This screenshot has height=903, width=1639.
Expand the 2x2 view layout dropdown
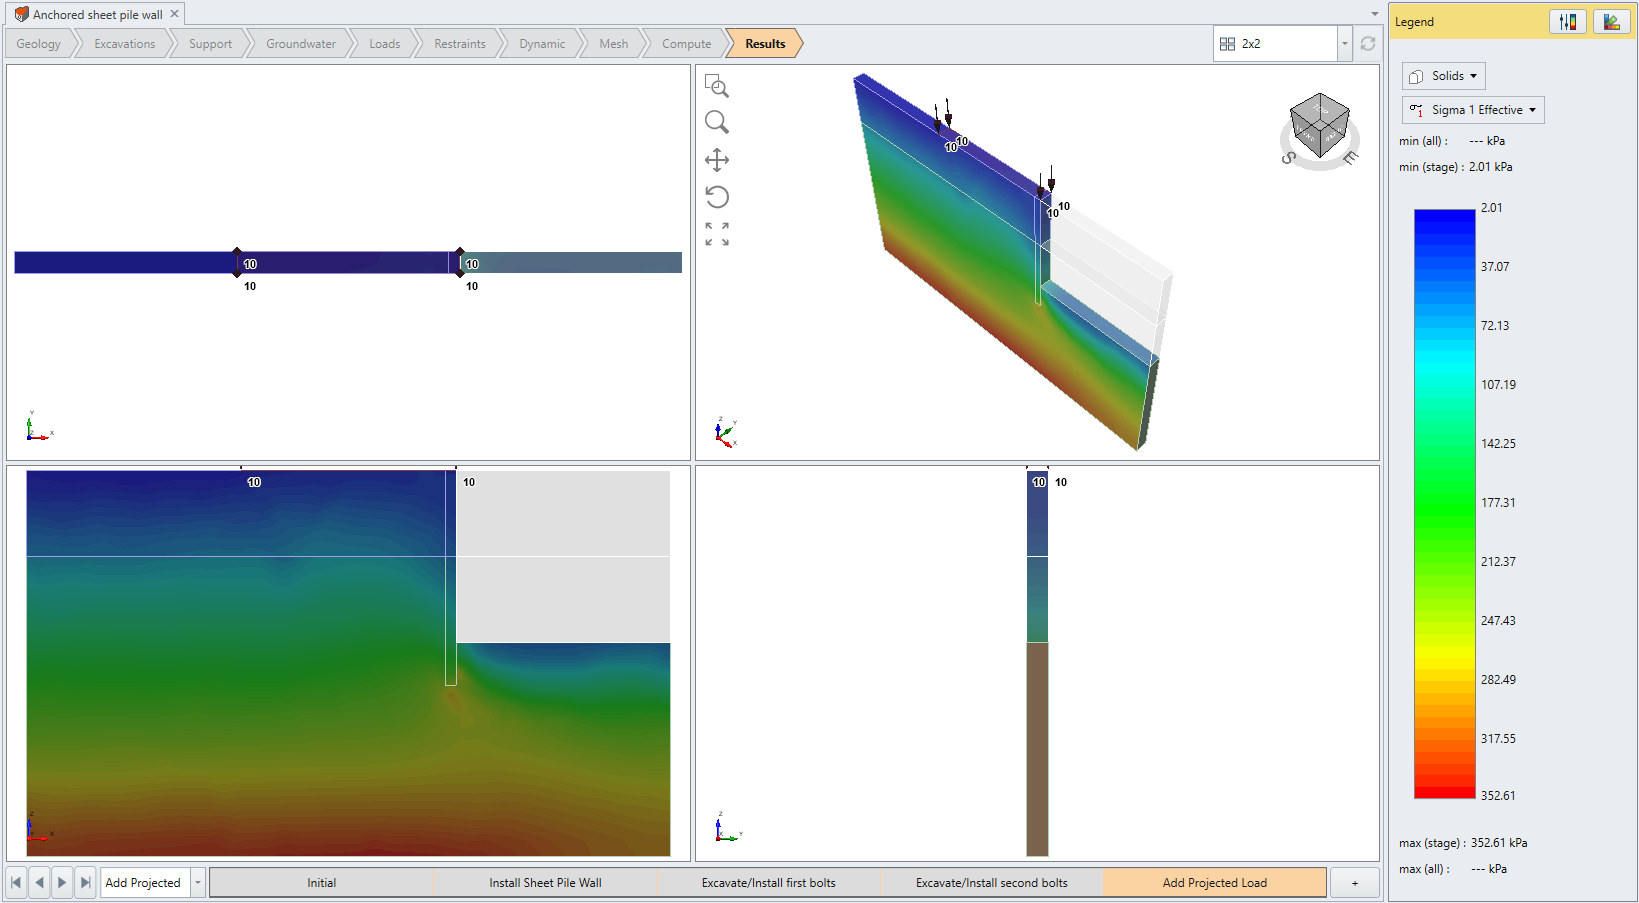[1345, 44]
